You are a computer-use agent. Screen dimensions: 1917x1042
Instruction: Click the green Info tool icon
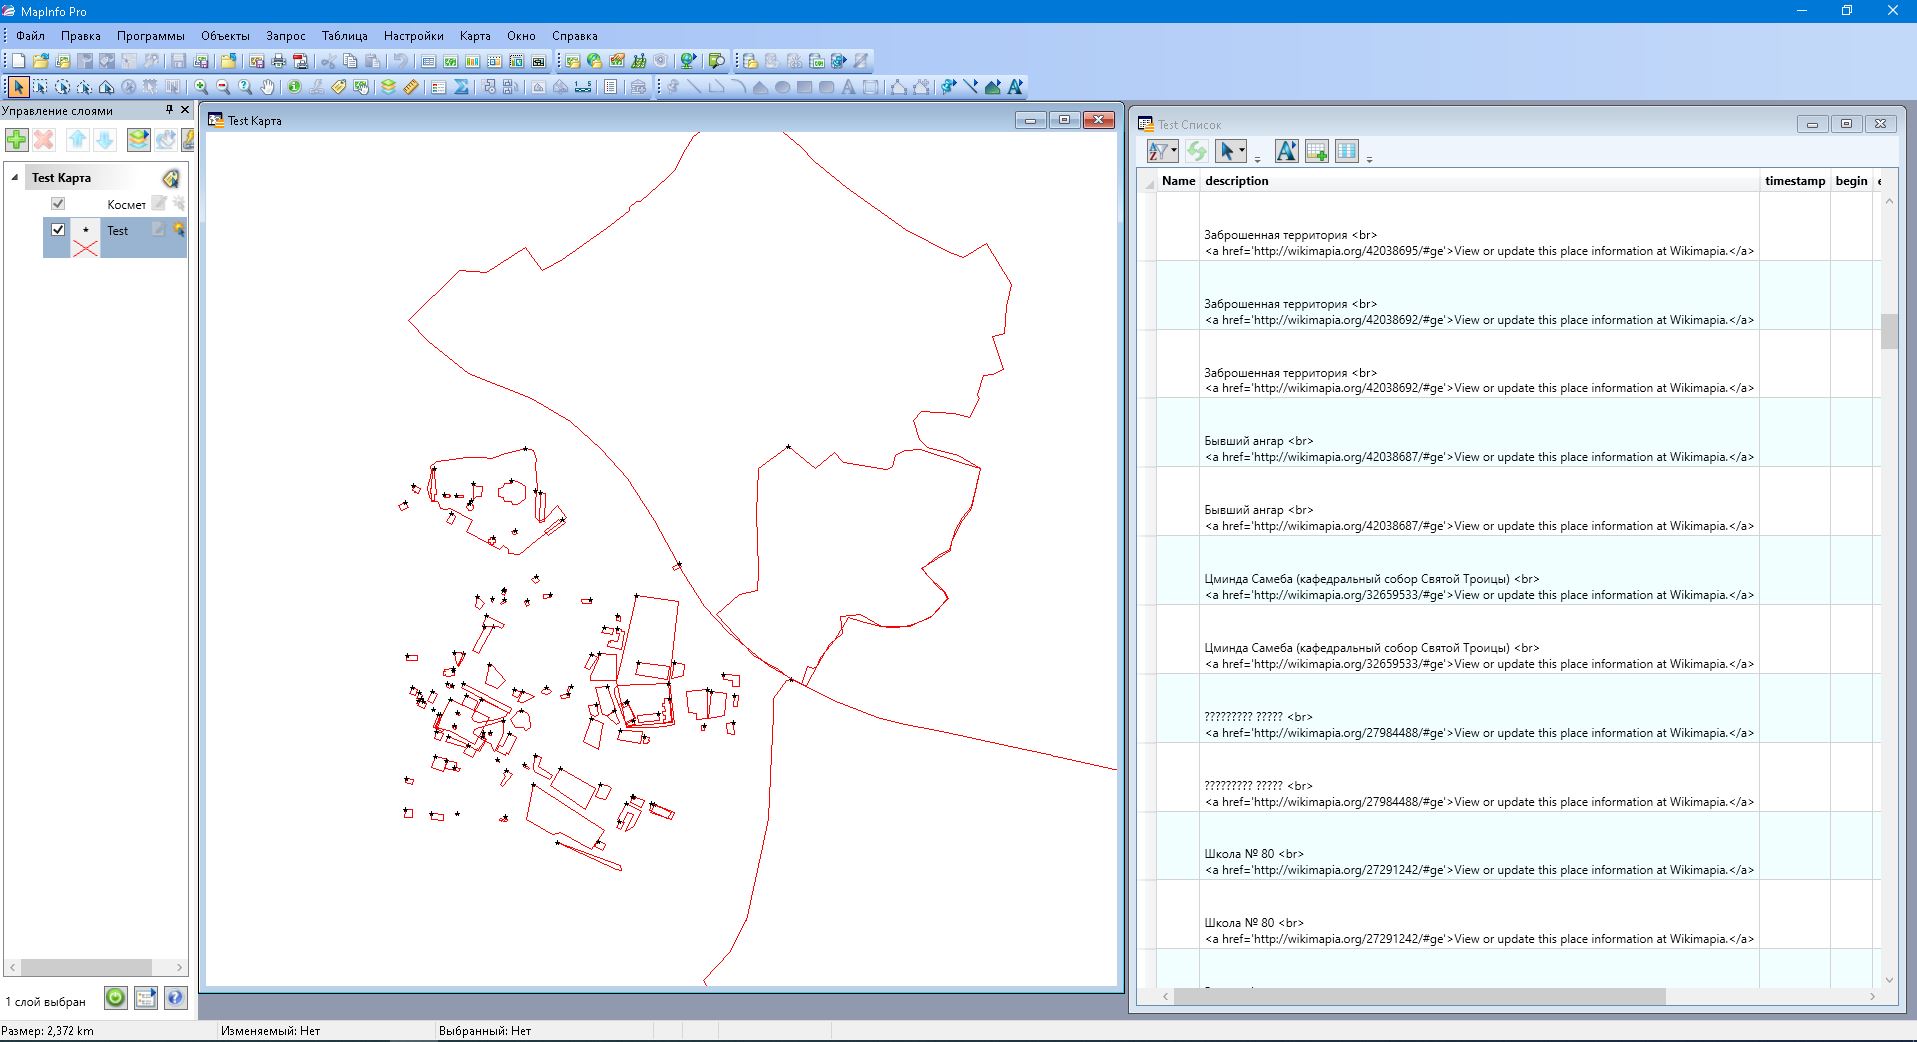294,87
